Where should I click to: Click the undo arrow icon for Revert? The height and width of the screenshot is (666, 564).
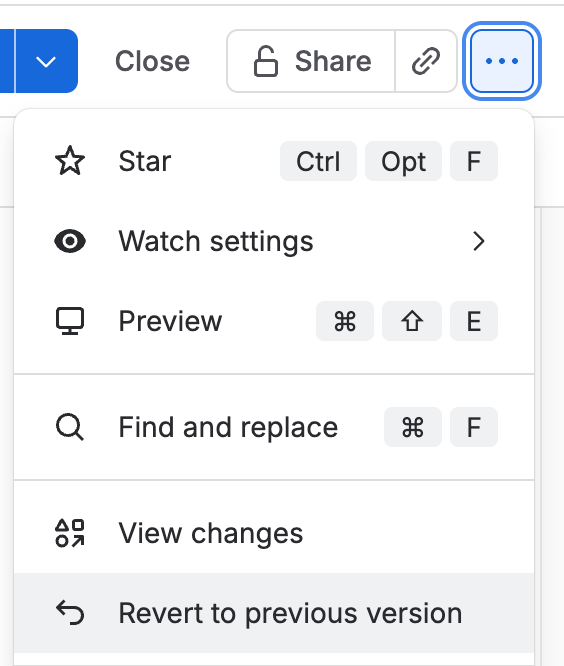pos(70,613)
